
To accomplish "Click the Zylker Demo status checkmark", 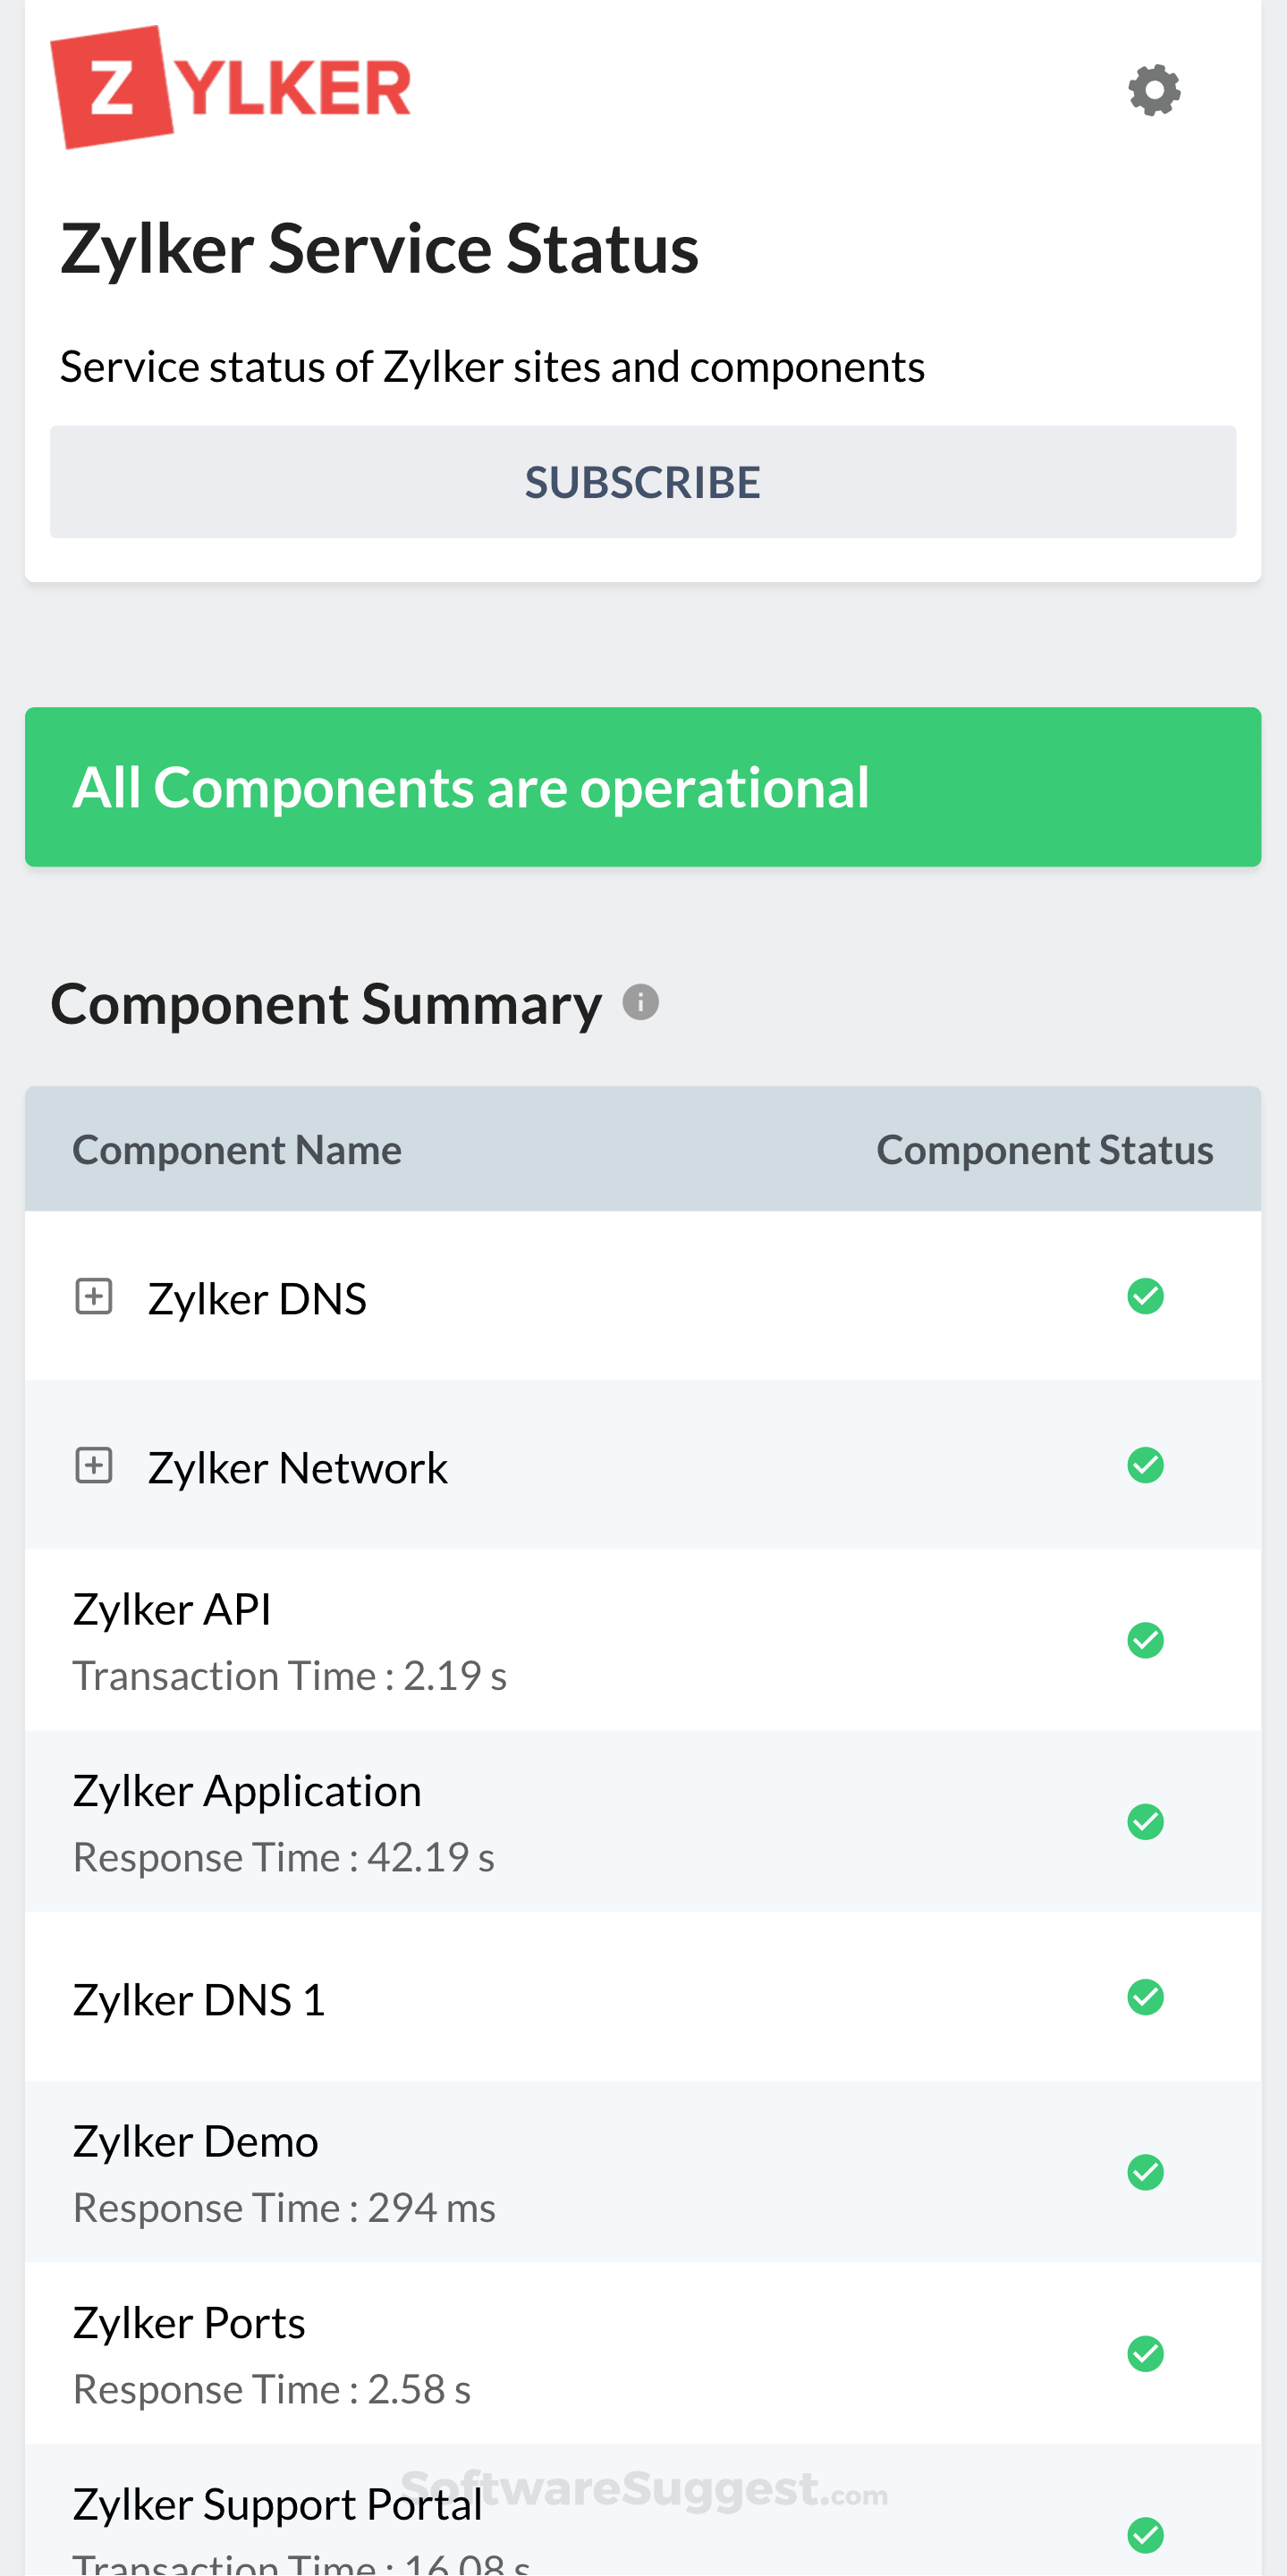I will [1145, 2172].
